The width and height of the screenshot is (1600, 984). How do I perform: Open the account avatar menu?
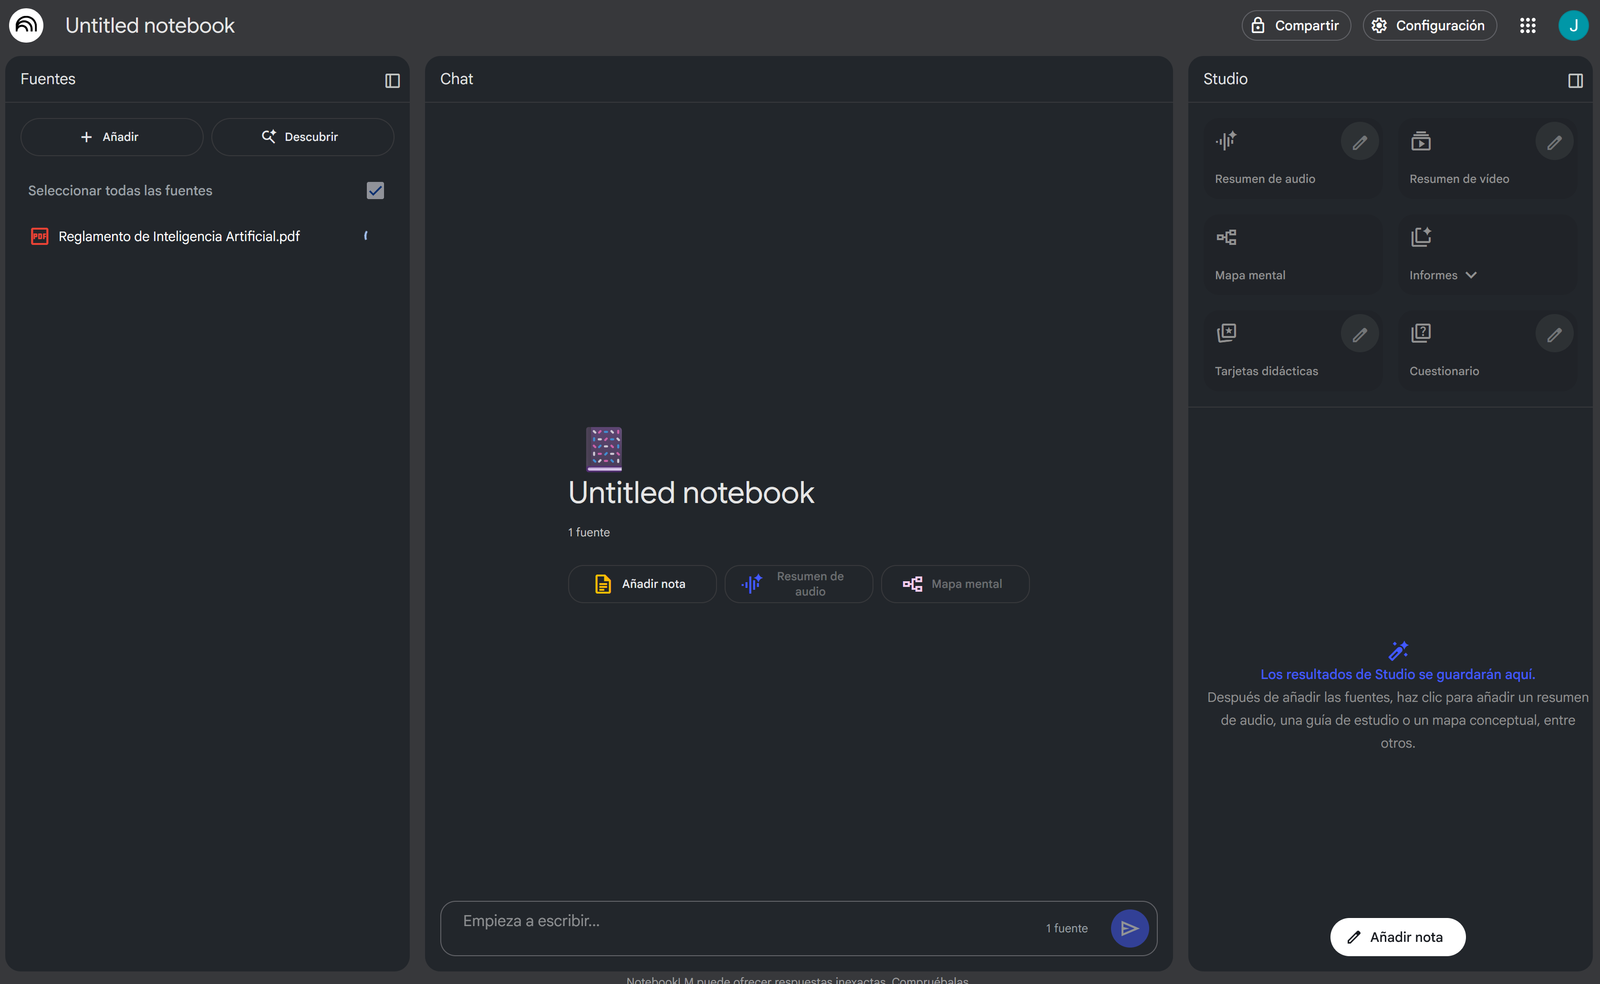[1573, 26]
